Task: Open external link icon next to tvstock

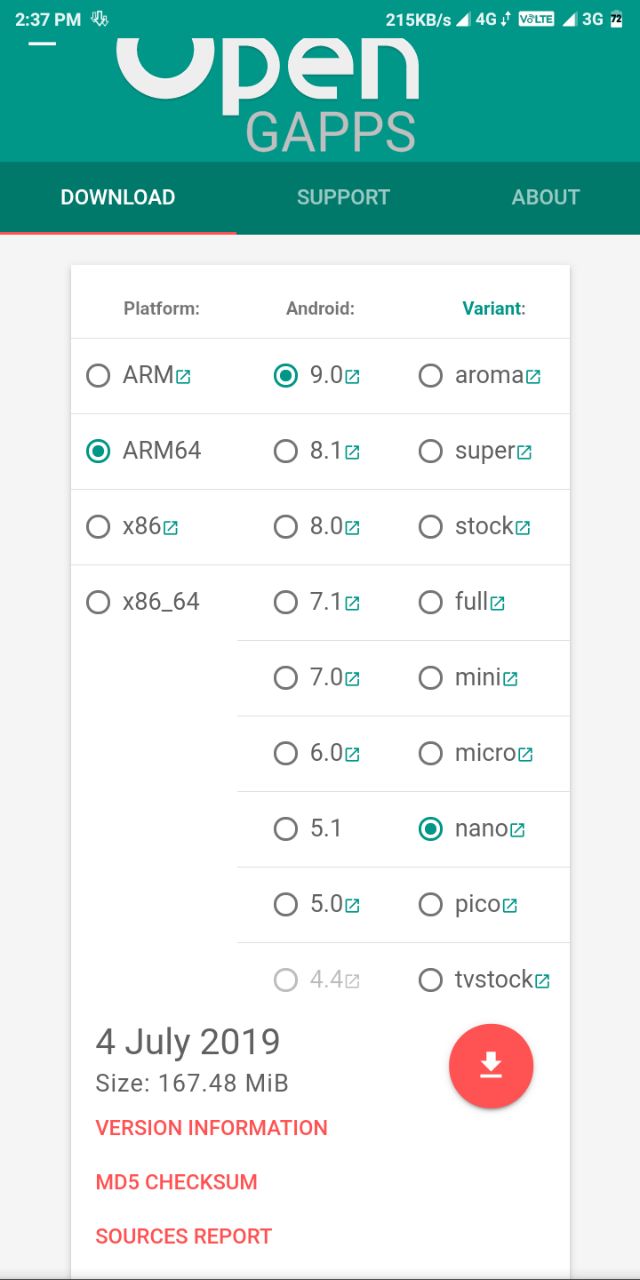Action: point(542,981)
